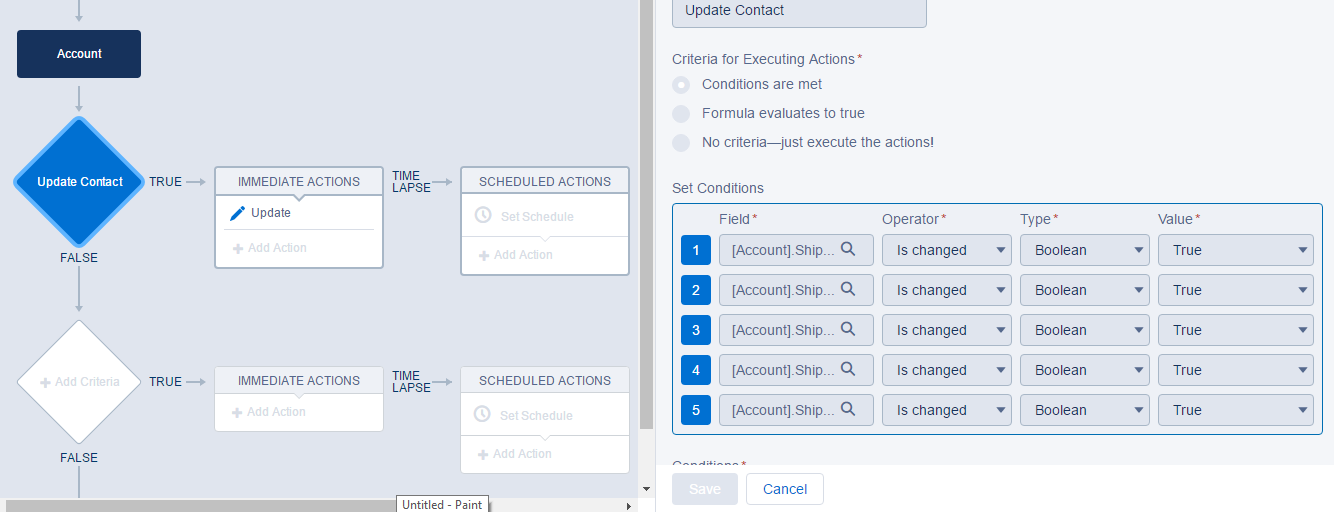1334x512 pixels.
Task: Choose 'Formula evaluates to true' radio button
Action: [x=681, y=114]
